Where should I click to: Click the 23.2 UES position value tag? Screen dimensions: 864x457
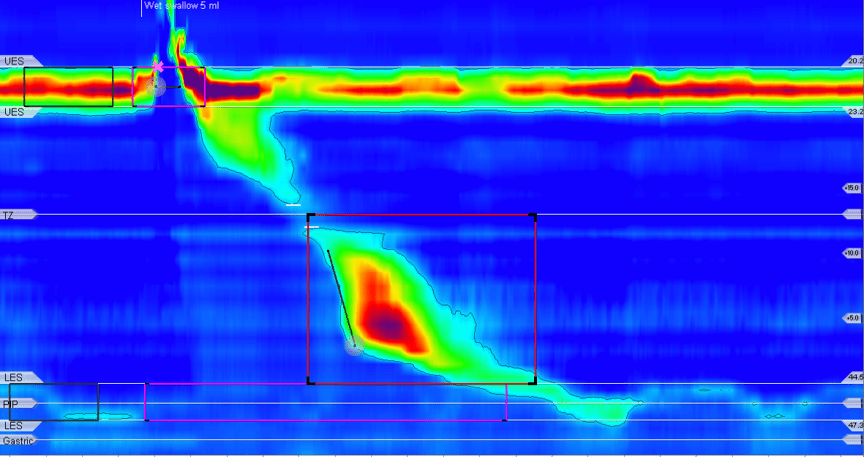[853, 111]
